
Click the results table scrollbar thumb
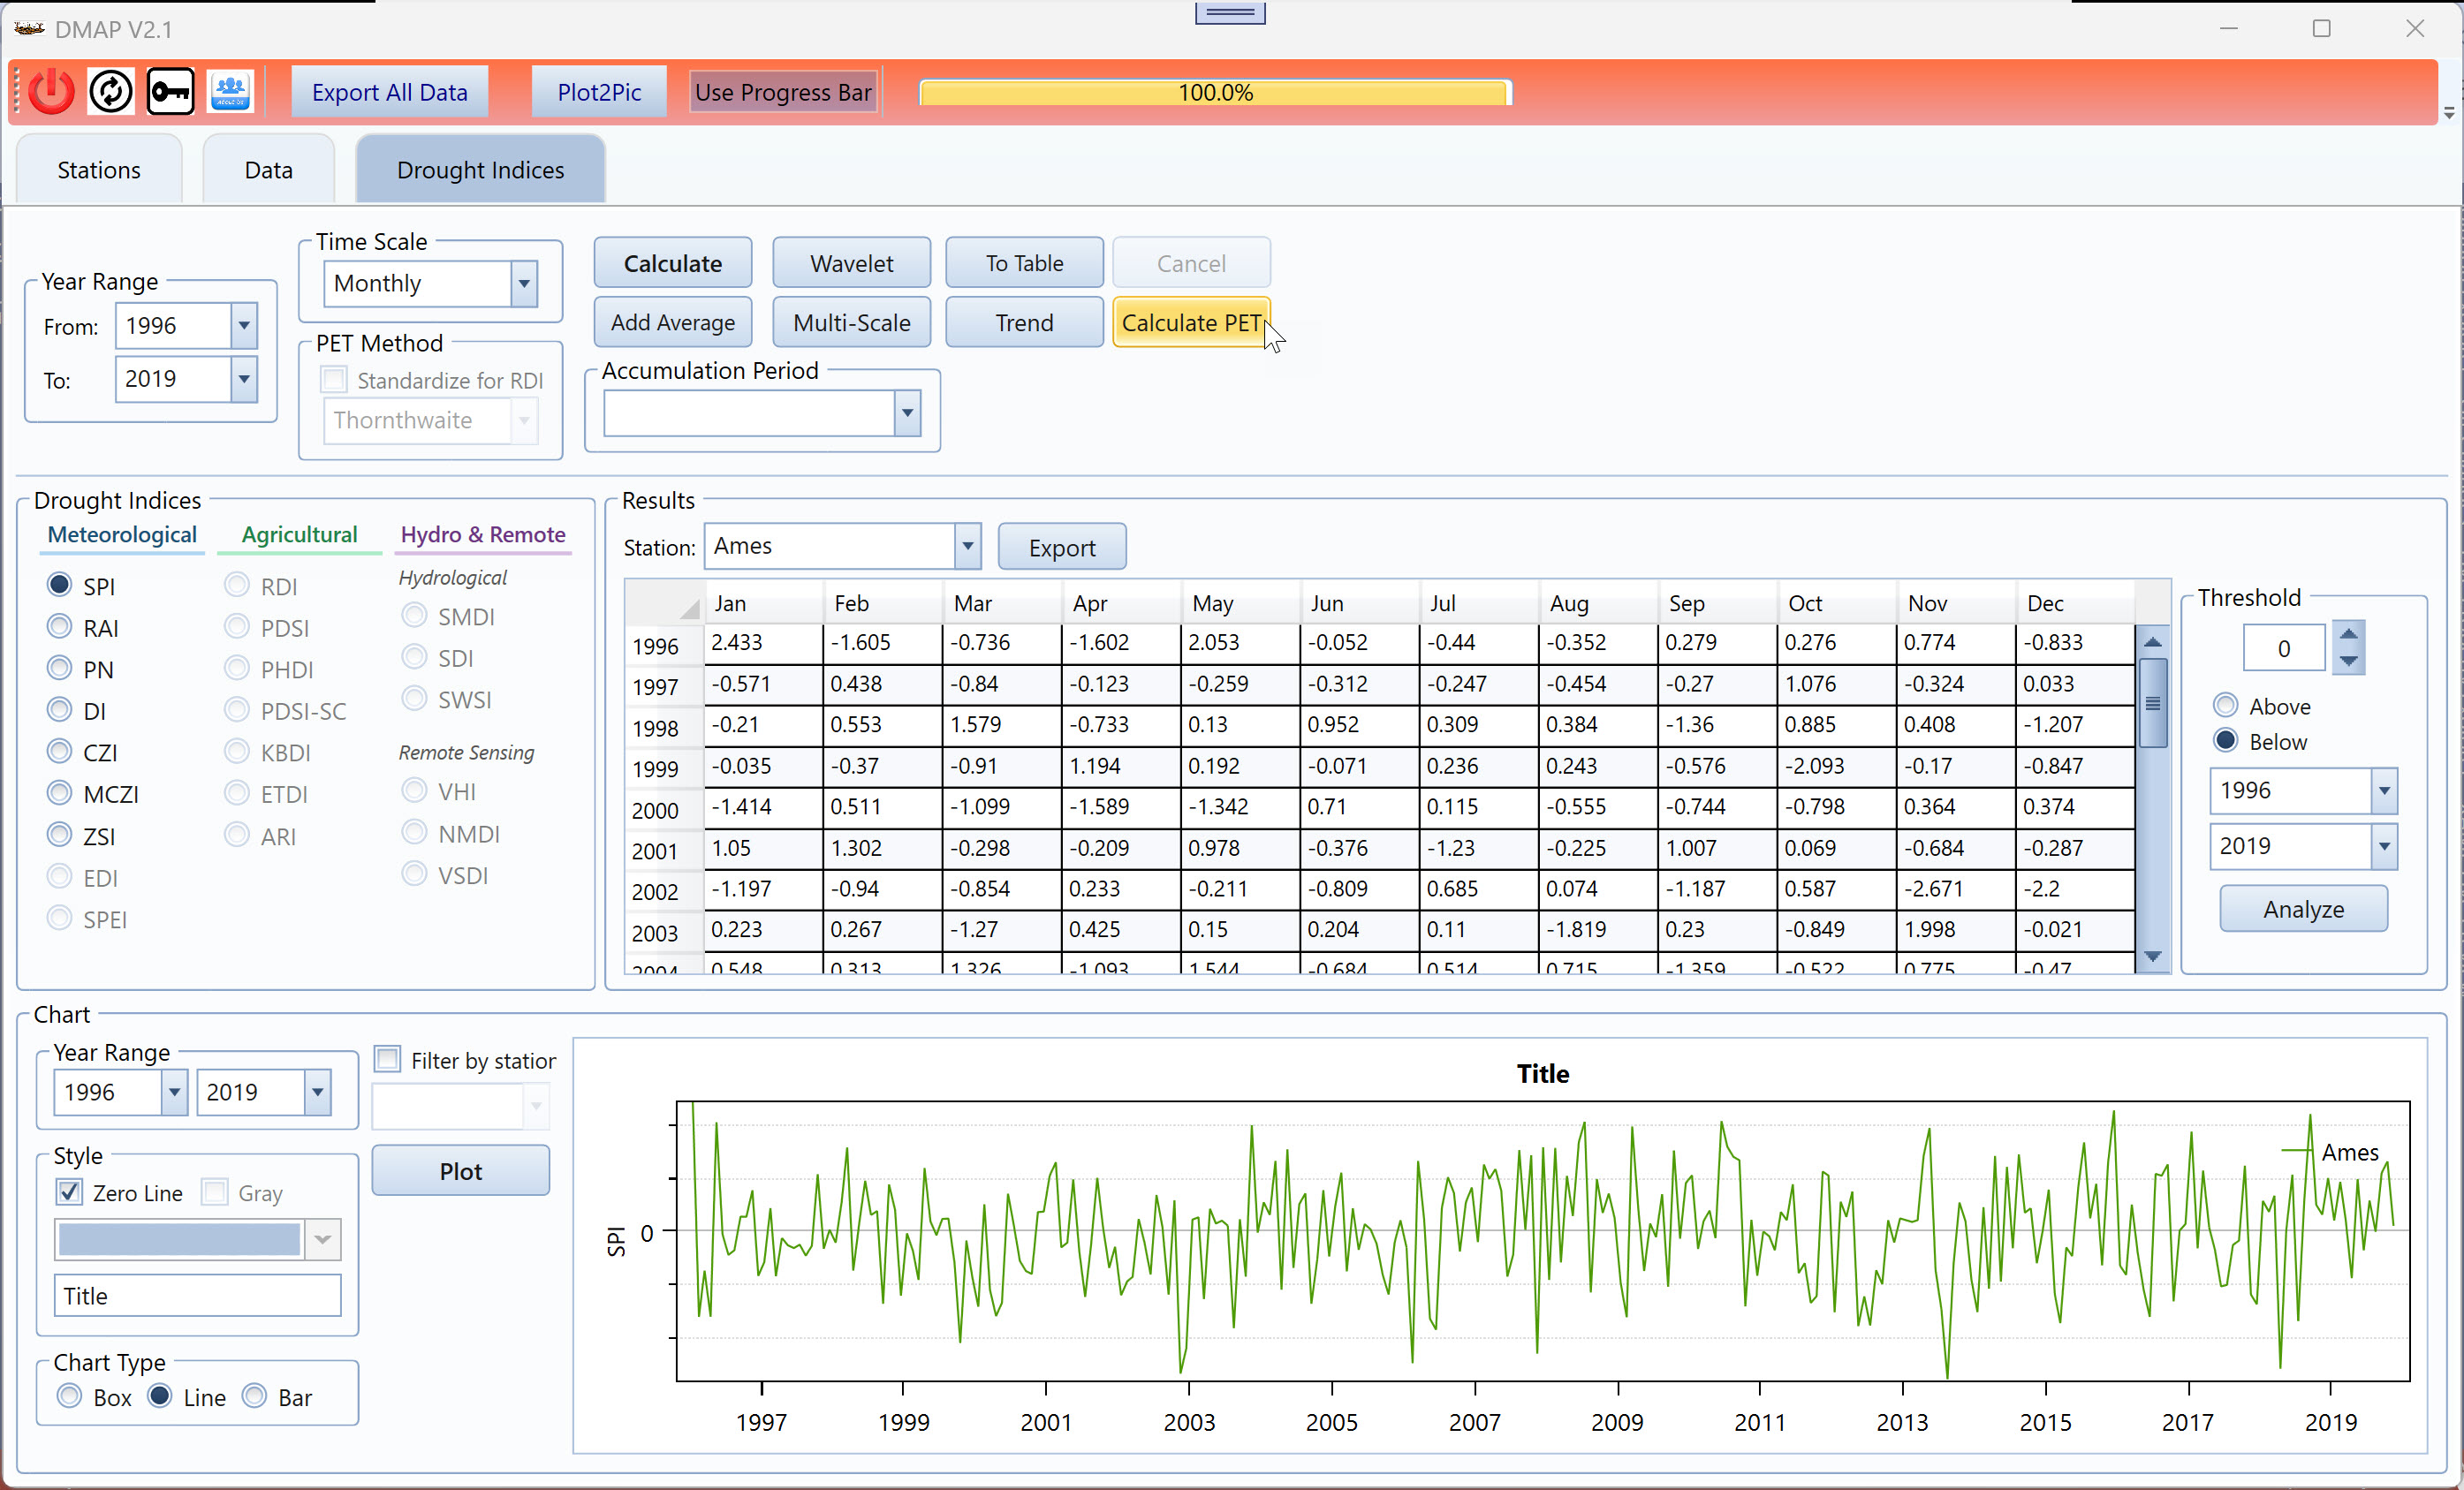[2152, 702]
